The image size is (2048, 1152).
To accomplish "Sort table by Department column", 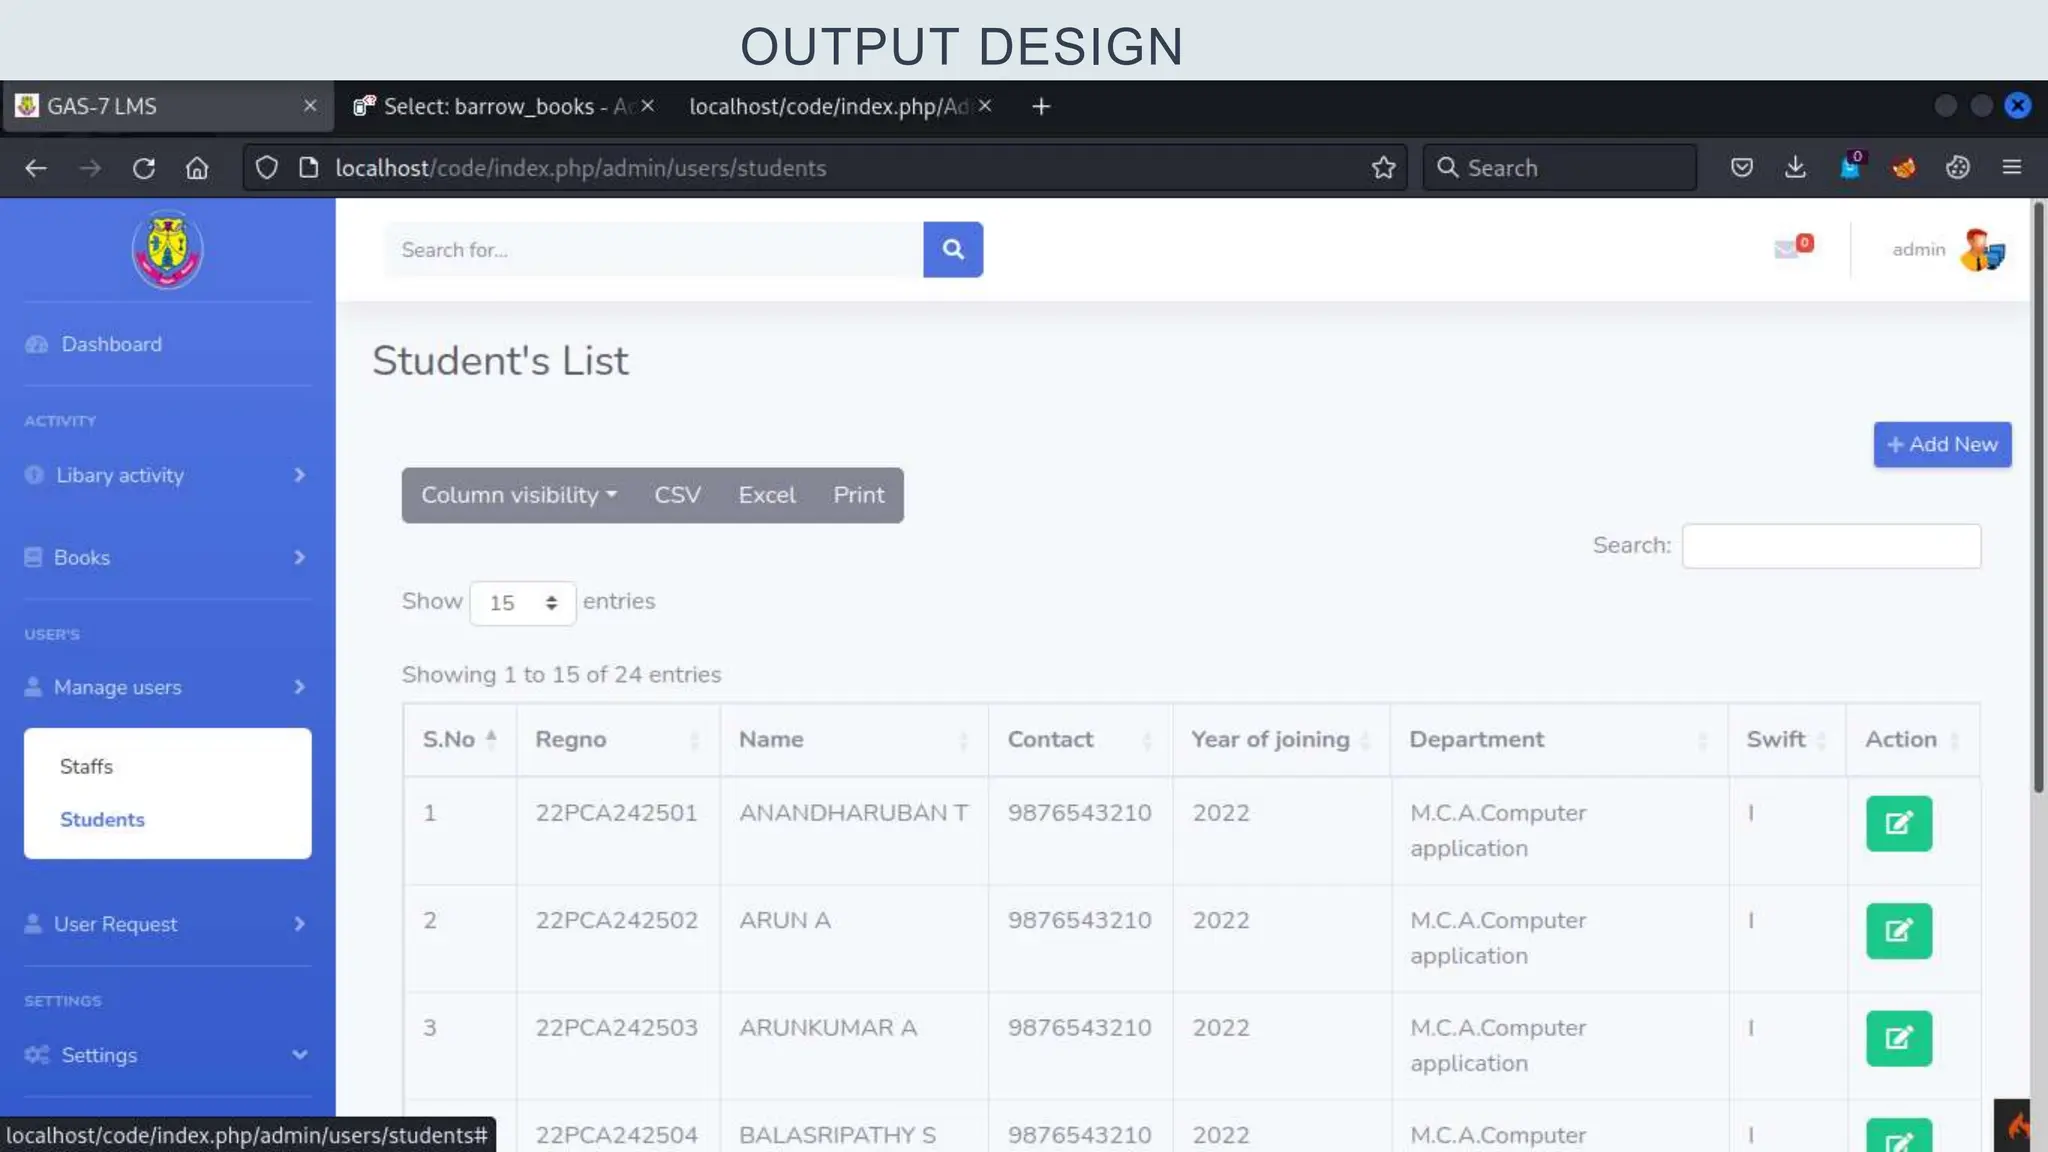I will tap(1559, 739).
